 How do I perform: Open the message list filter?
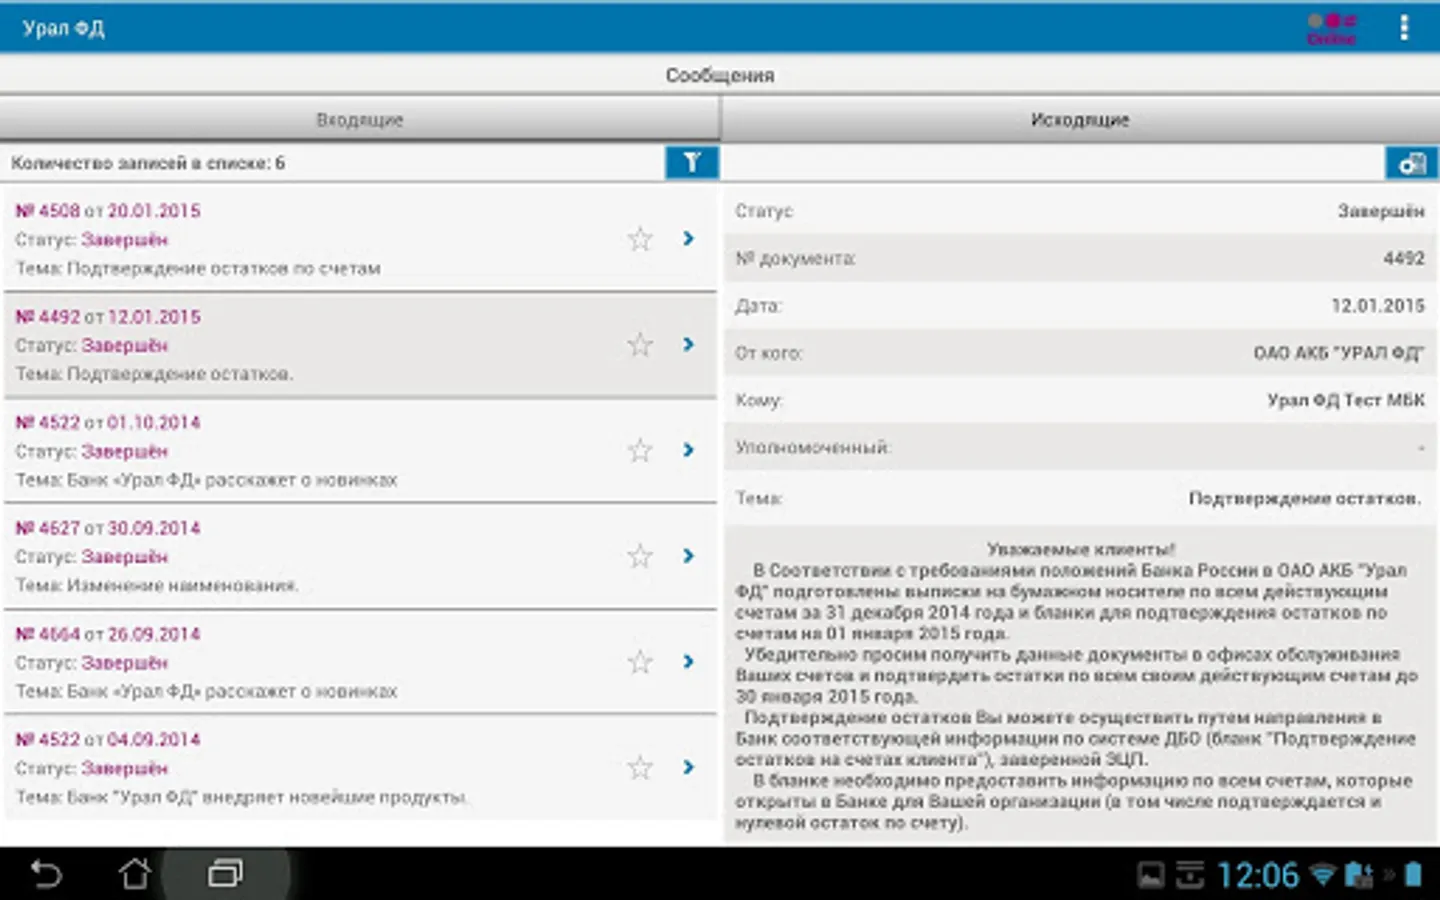(691, 162)
